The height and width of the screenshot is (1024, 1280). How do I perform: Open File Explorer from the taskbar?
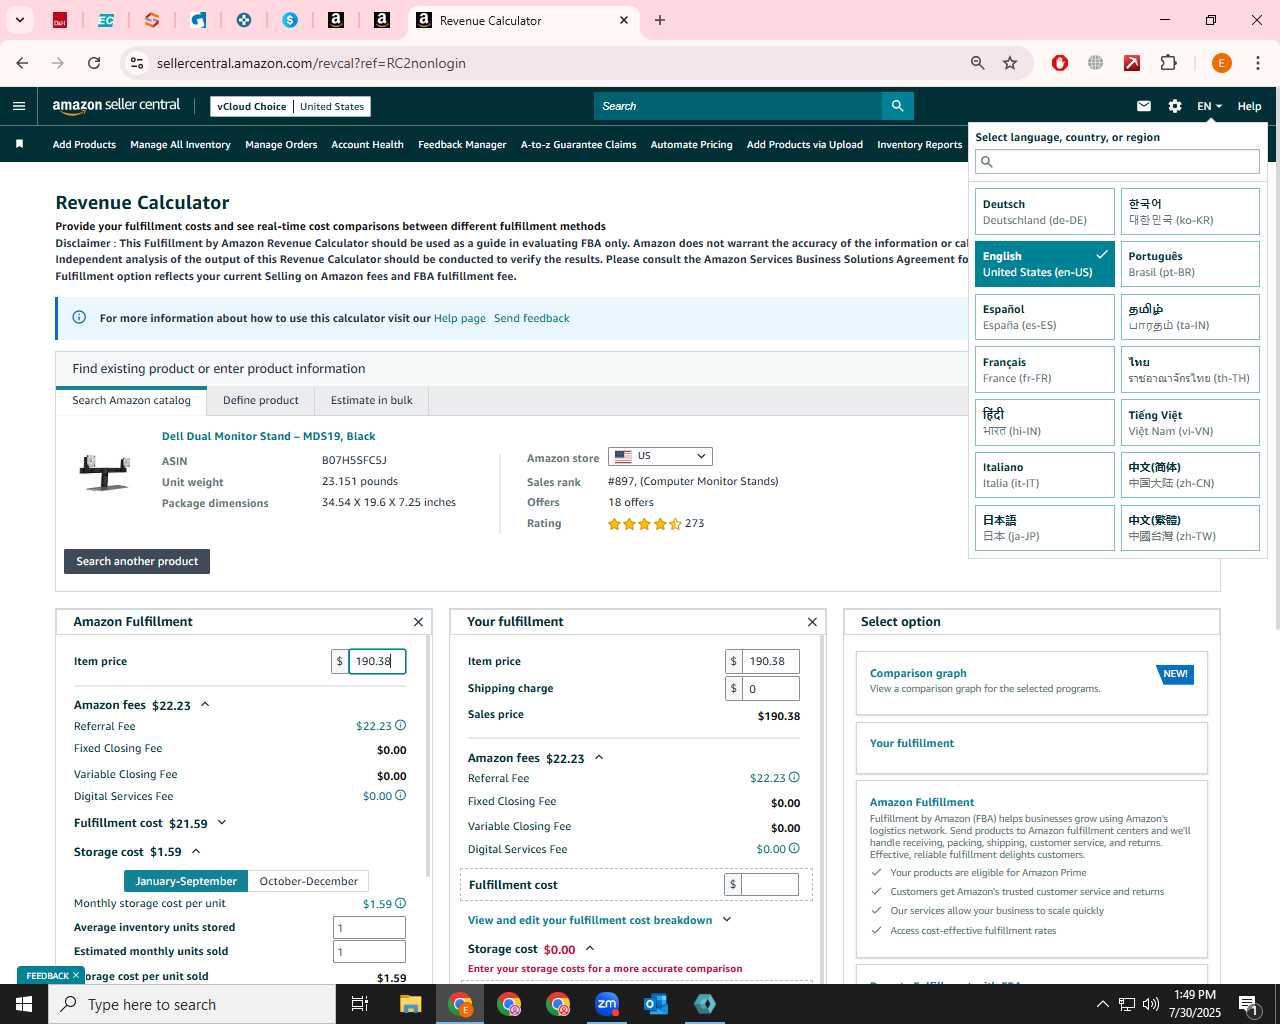click(411, 1004)
